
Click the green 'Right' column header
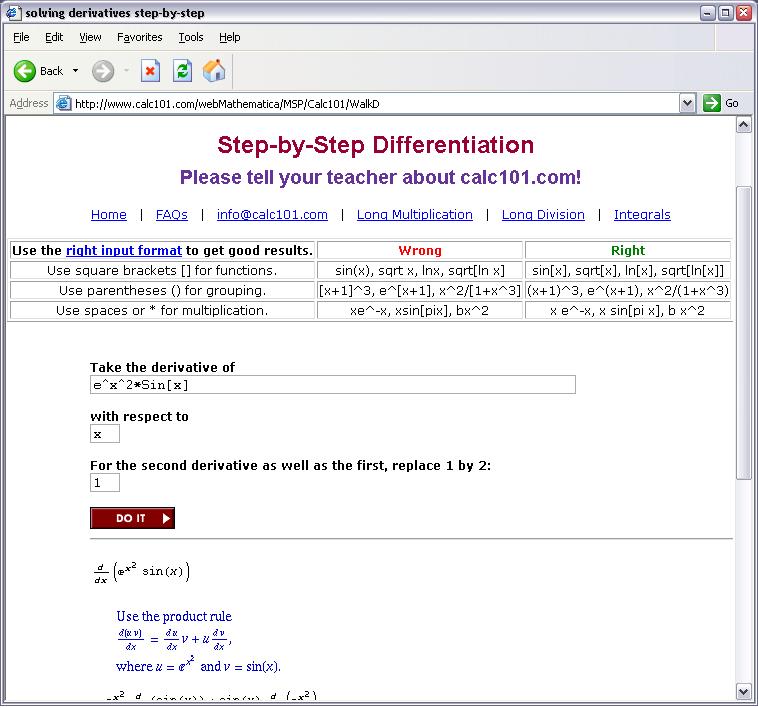coord(628,250)
